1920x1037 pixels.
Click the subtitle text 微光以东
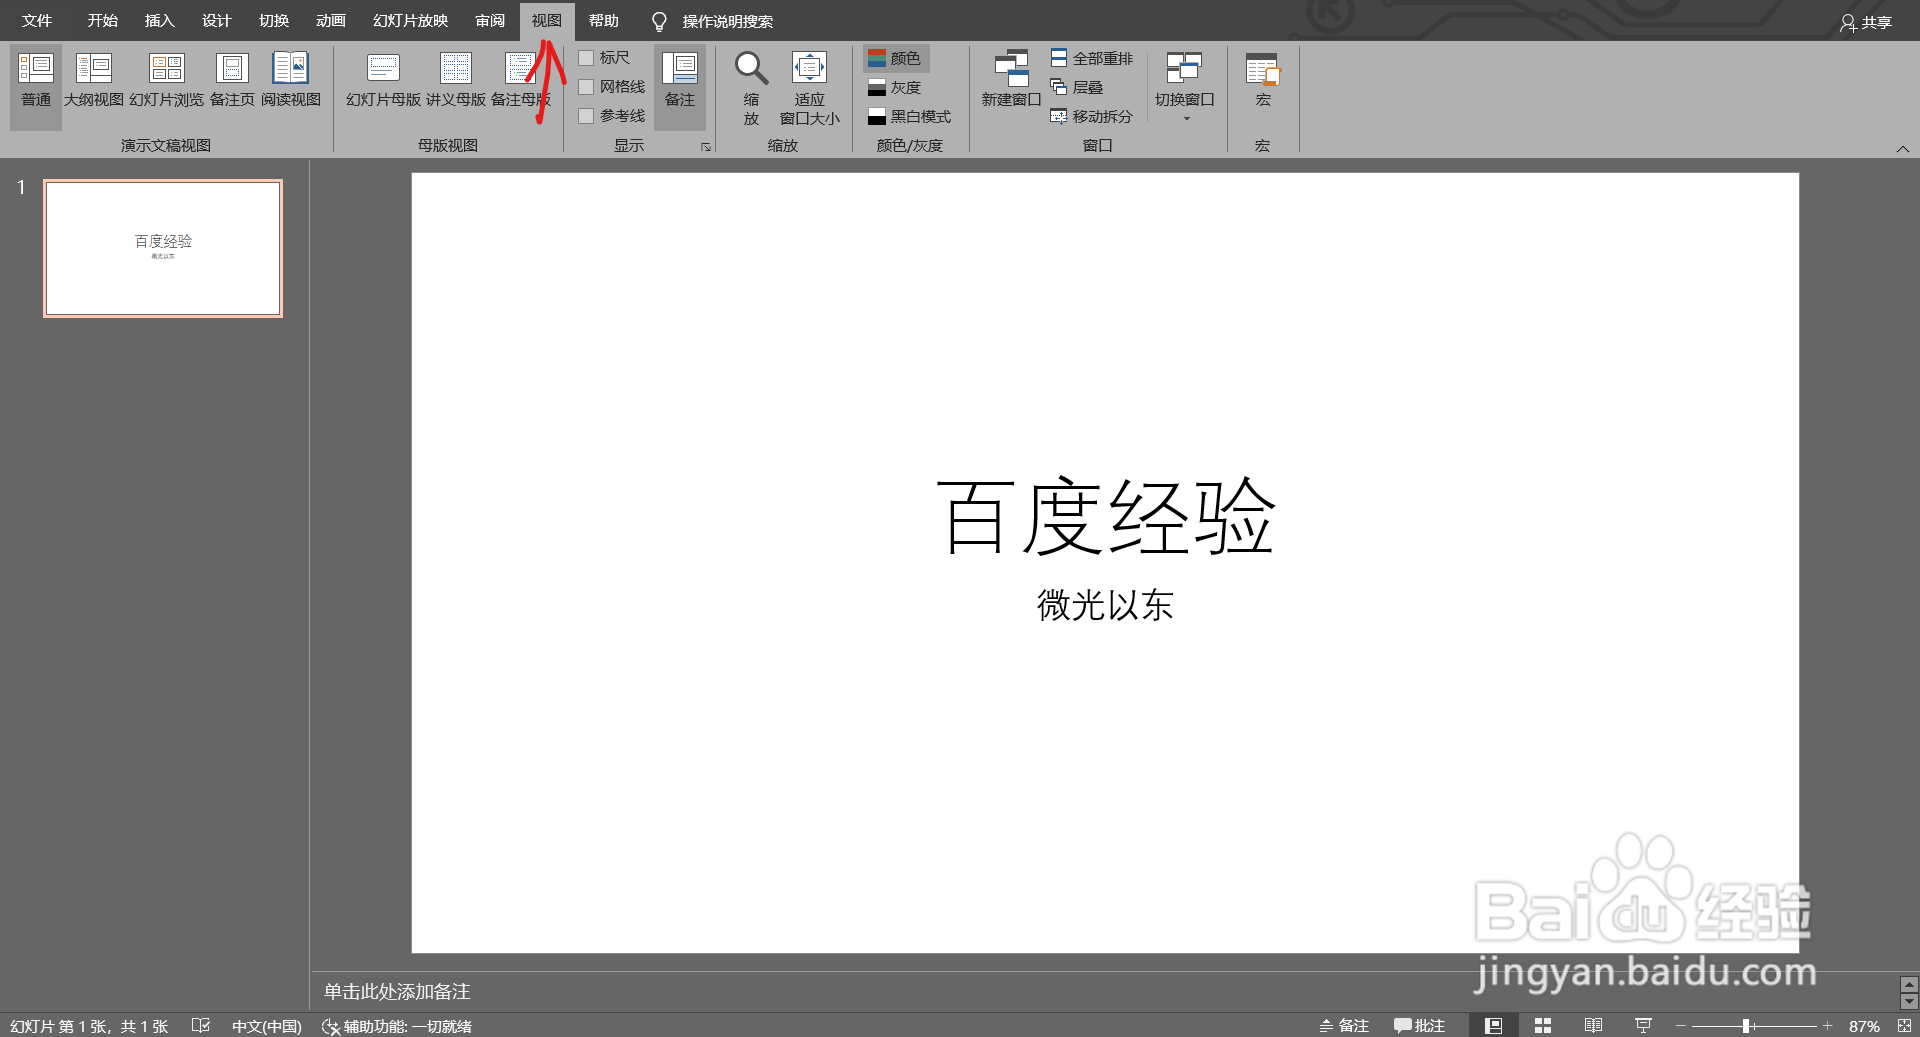coord(1105,605)
